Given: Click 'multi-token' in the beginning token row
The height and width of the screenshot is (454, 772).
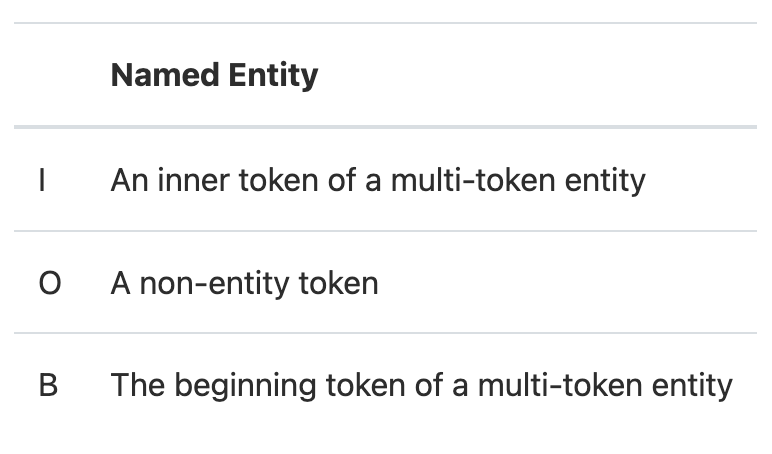Looking at the screenshot, I should point(561,385).
